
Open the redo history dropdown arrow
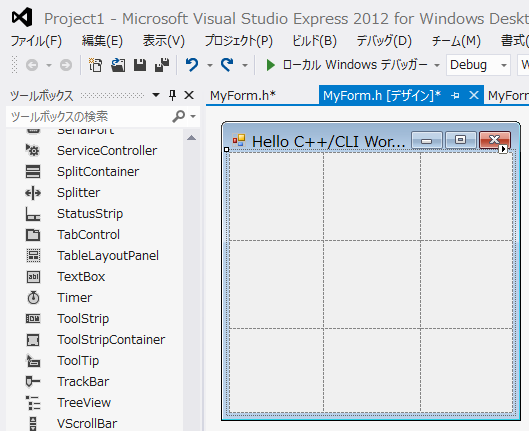coord(245,65)
